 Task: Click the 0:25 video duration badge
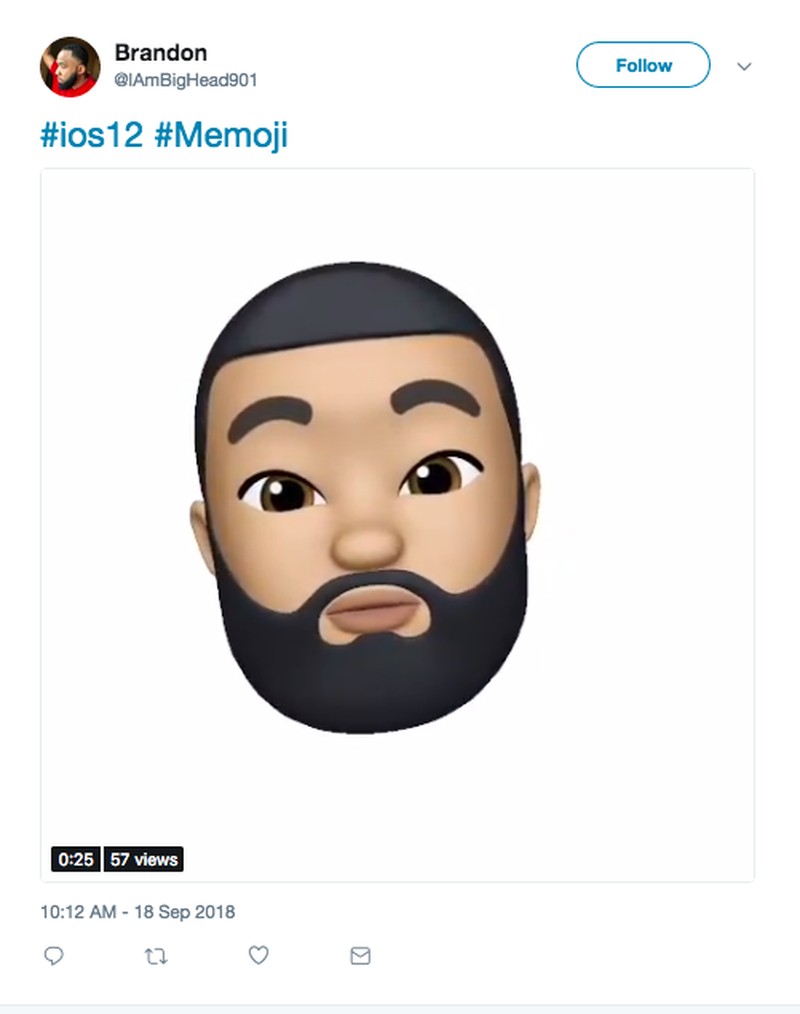[x=75, y=859]
